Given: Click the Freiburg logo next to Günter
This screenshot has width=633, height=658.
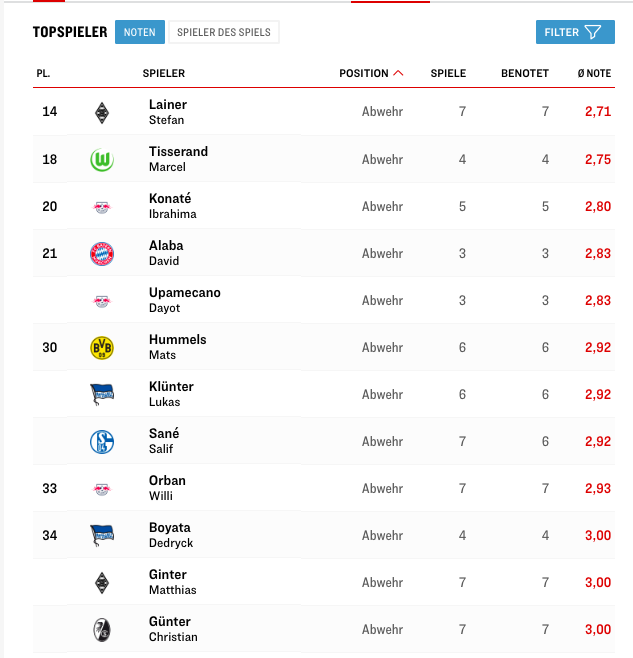Looking at the screenshot, I should pyautogui.click(x=102, y=629).
